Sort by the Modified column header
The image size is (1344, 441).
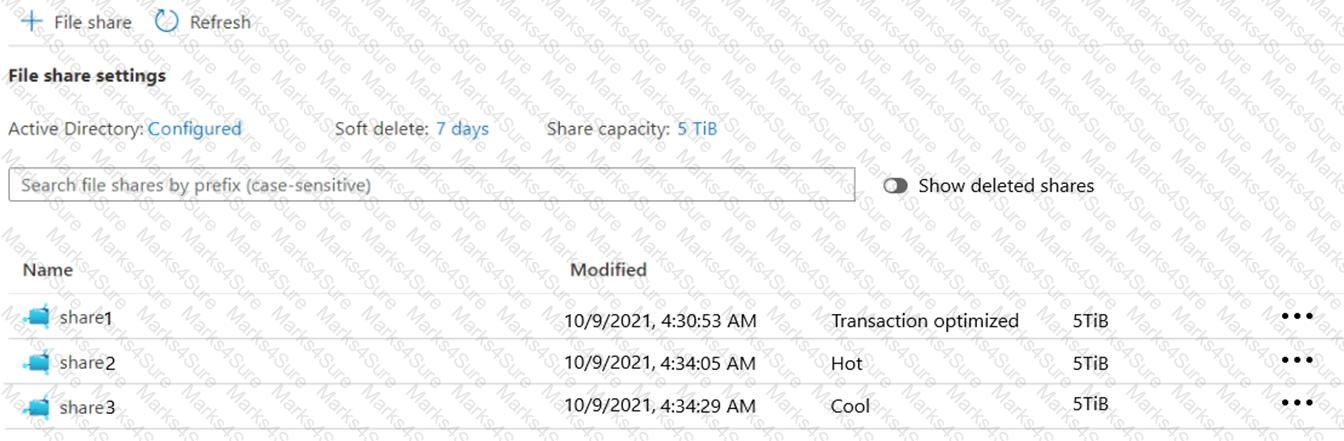[608, 269]
